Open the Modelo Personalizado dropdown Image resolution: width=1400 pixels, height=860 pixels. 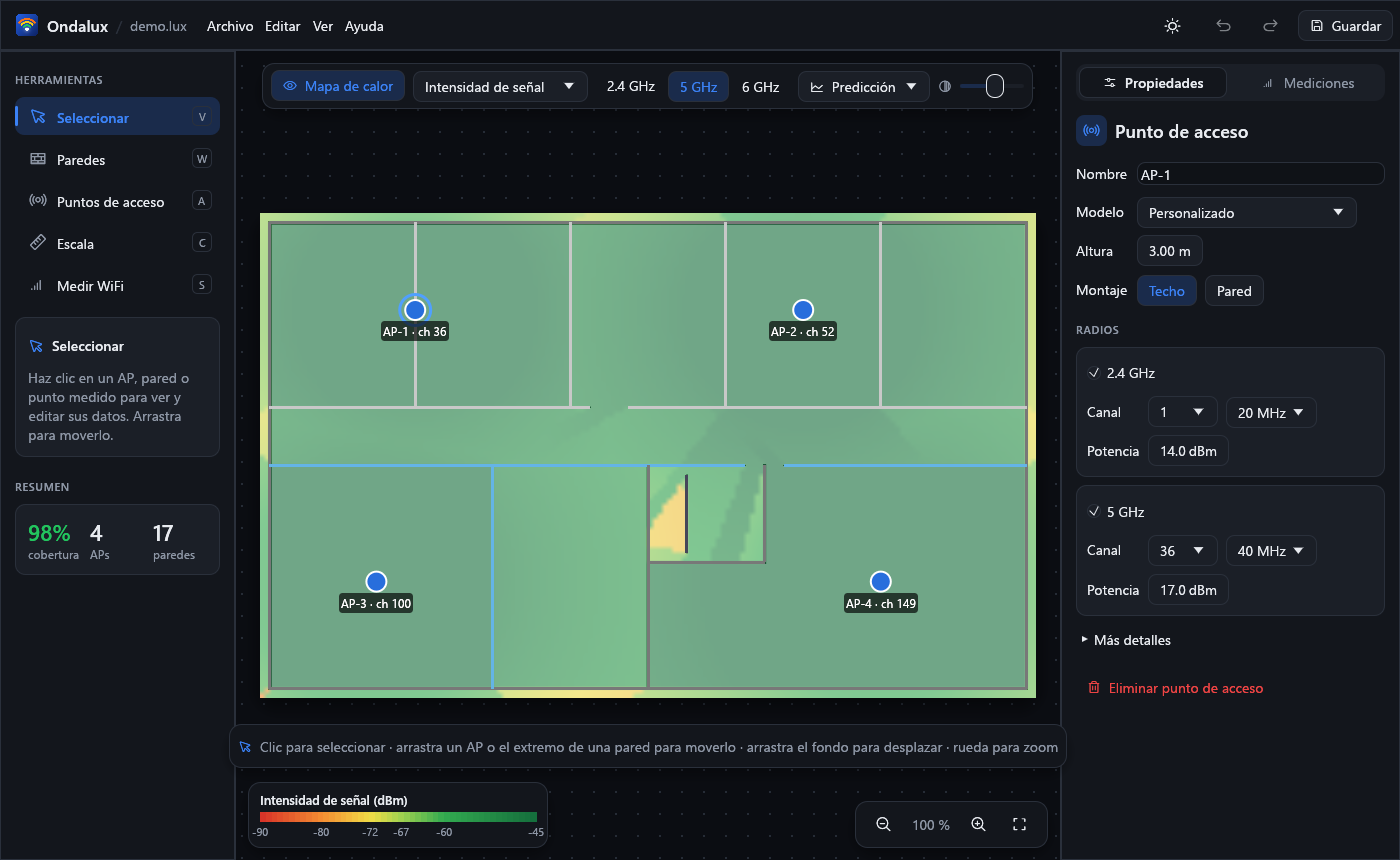click(1246, 213)
